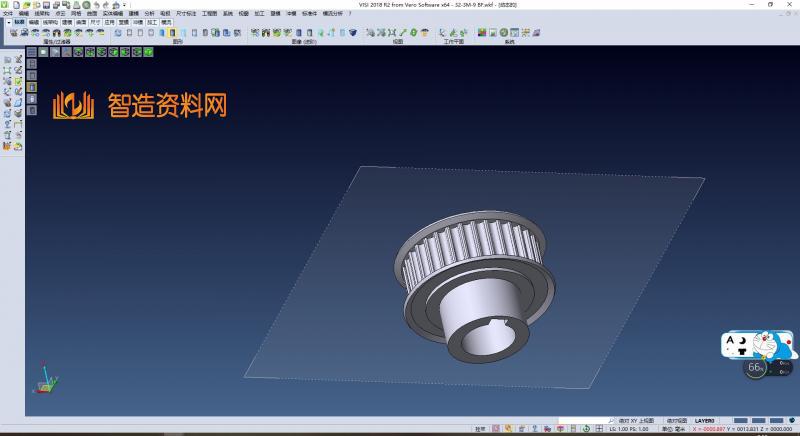Screen dimensions: 800x436
Task: Click first icon in 工作平面 group
Action: tap(442, 33)
